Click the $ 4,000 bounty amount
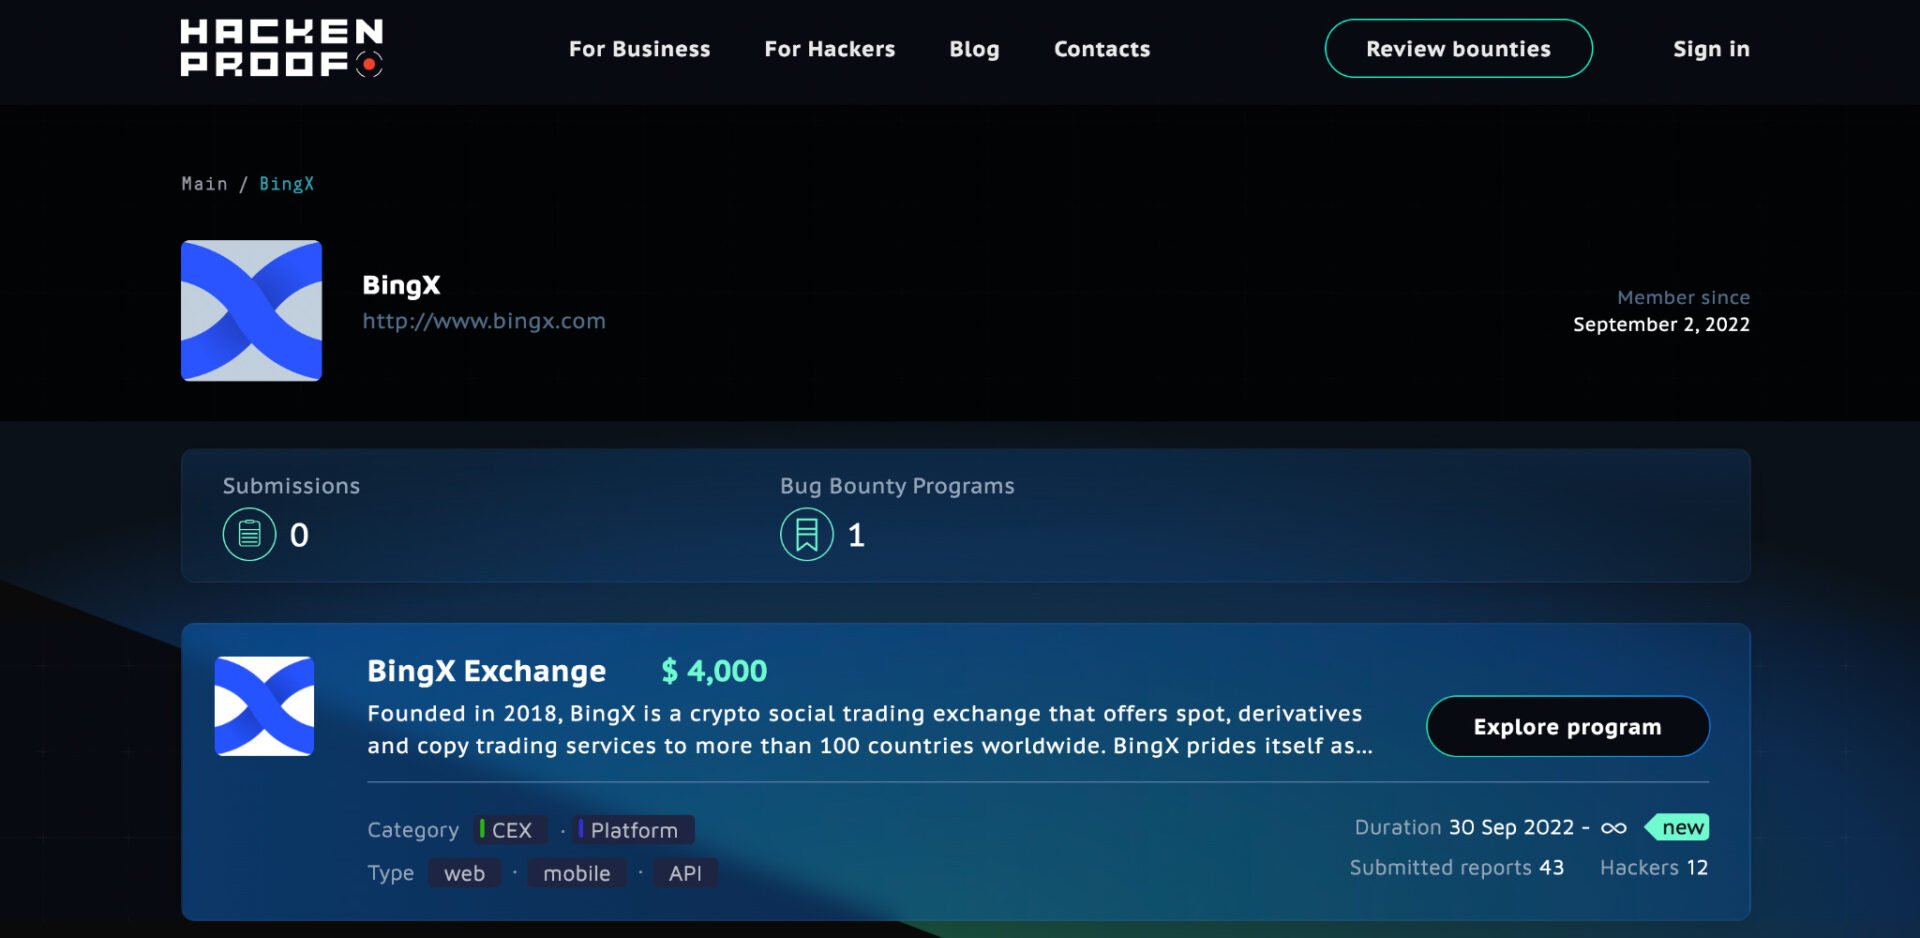The height and width of the screenshot is (938, 1920). tap(714, 671)
